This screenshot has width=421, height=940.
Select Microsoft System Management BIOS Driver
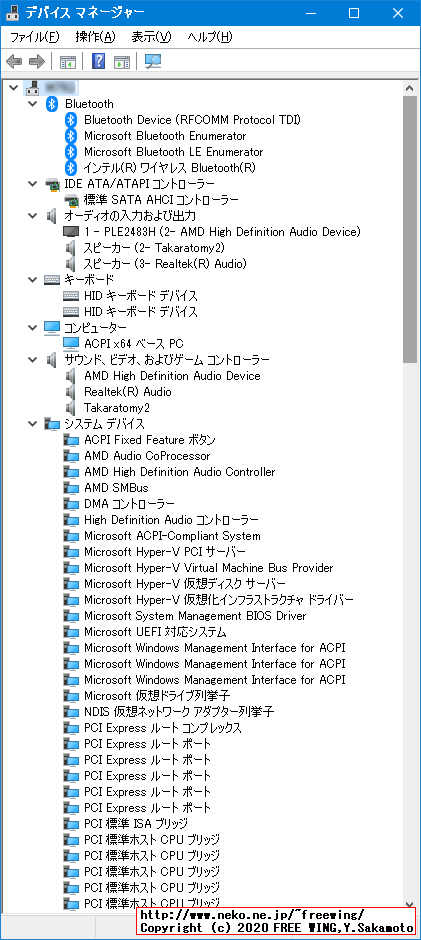pos(195,616)
